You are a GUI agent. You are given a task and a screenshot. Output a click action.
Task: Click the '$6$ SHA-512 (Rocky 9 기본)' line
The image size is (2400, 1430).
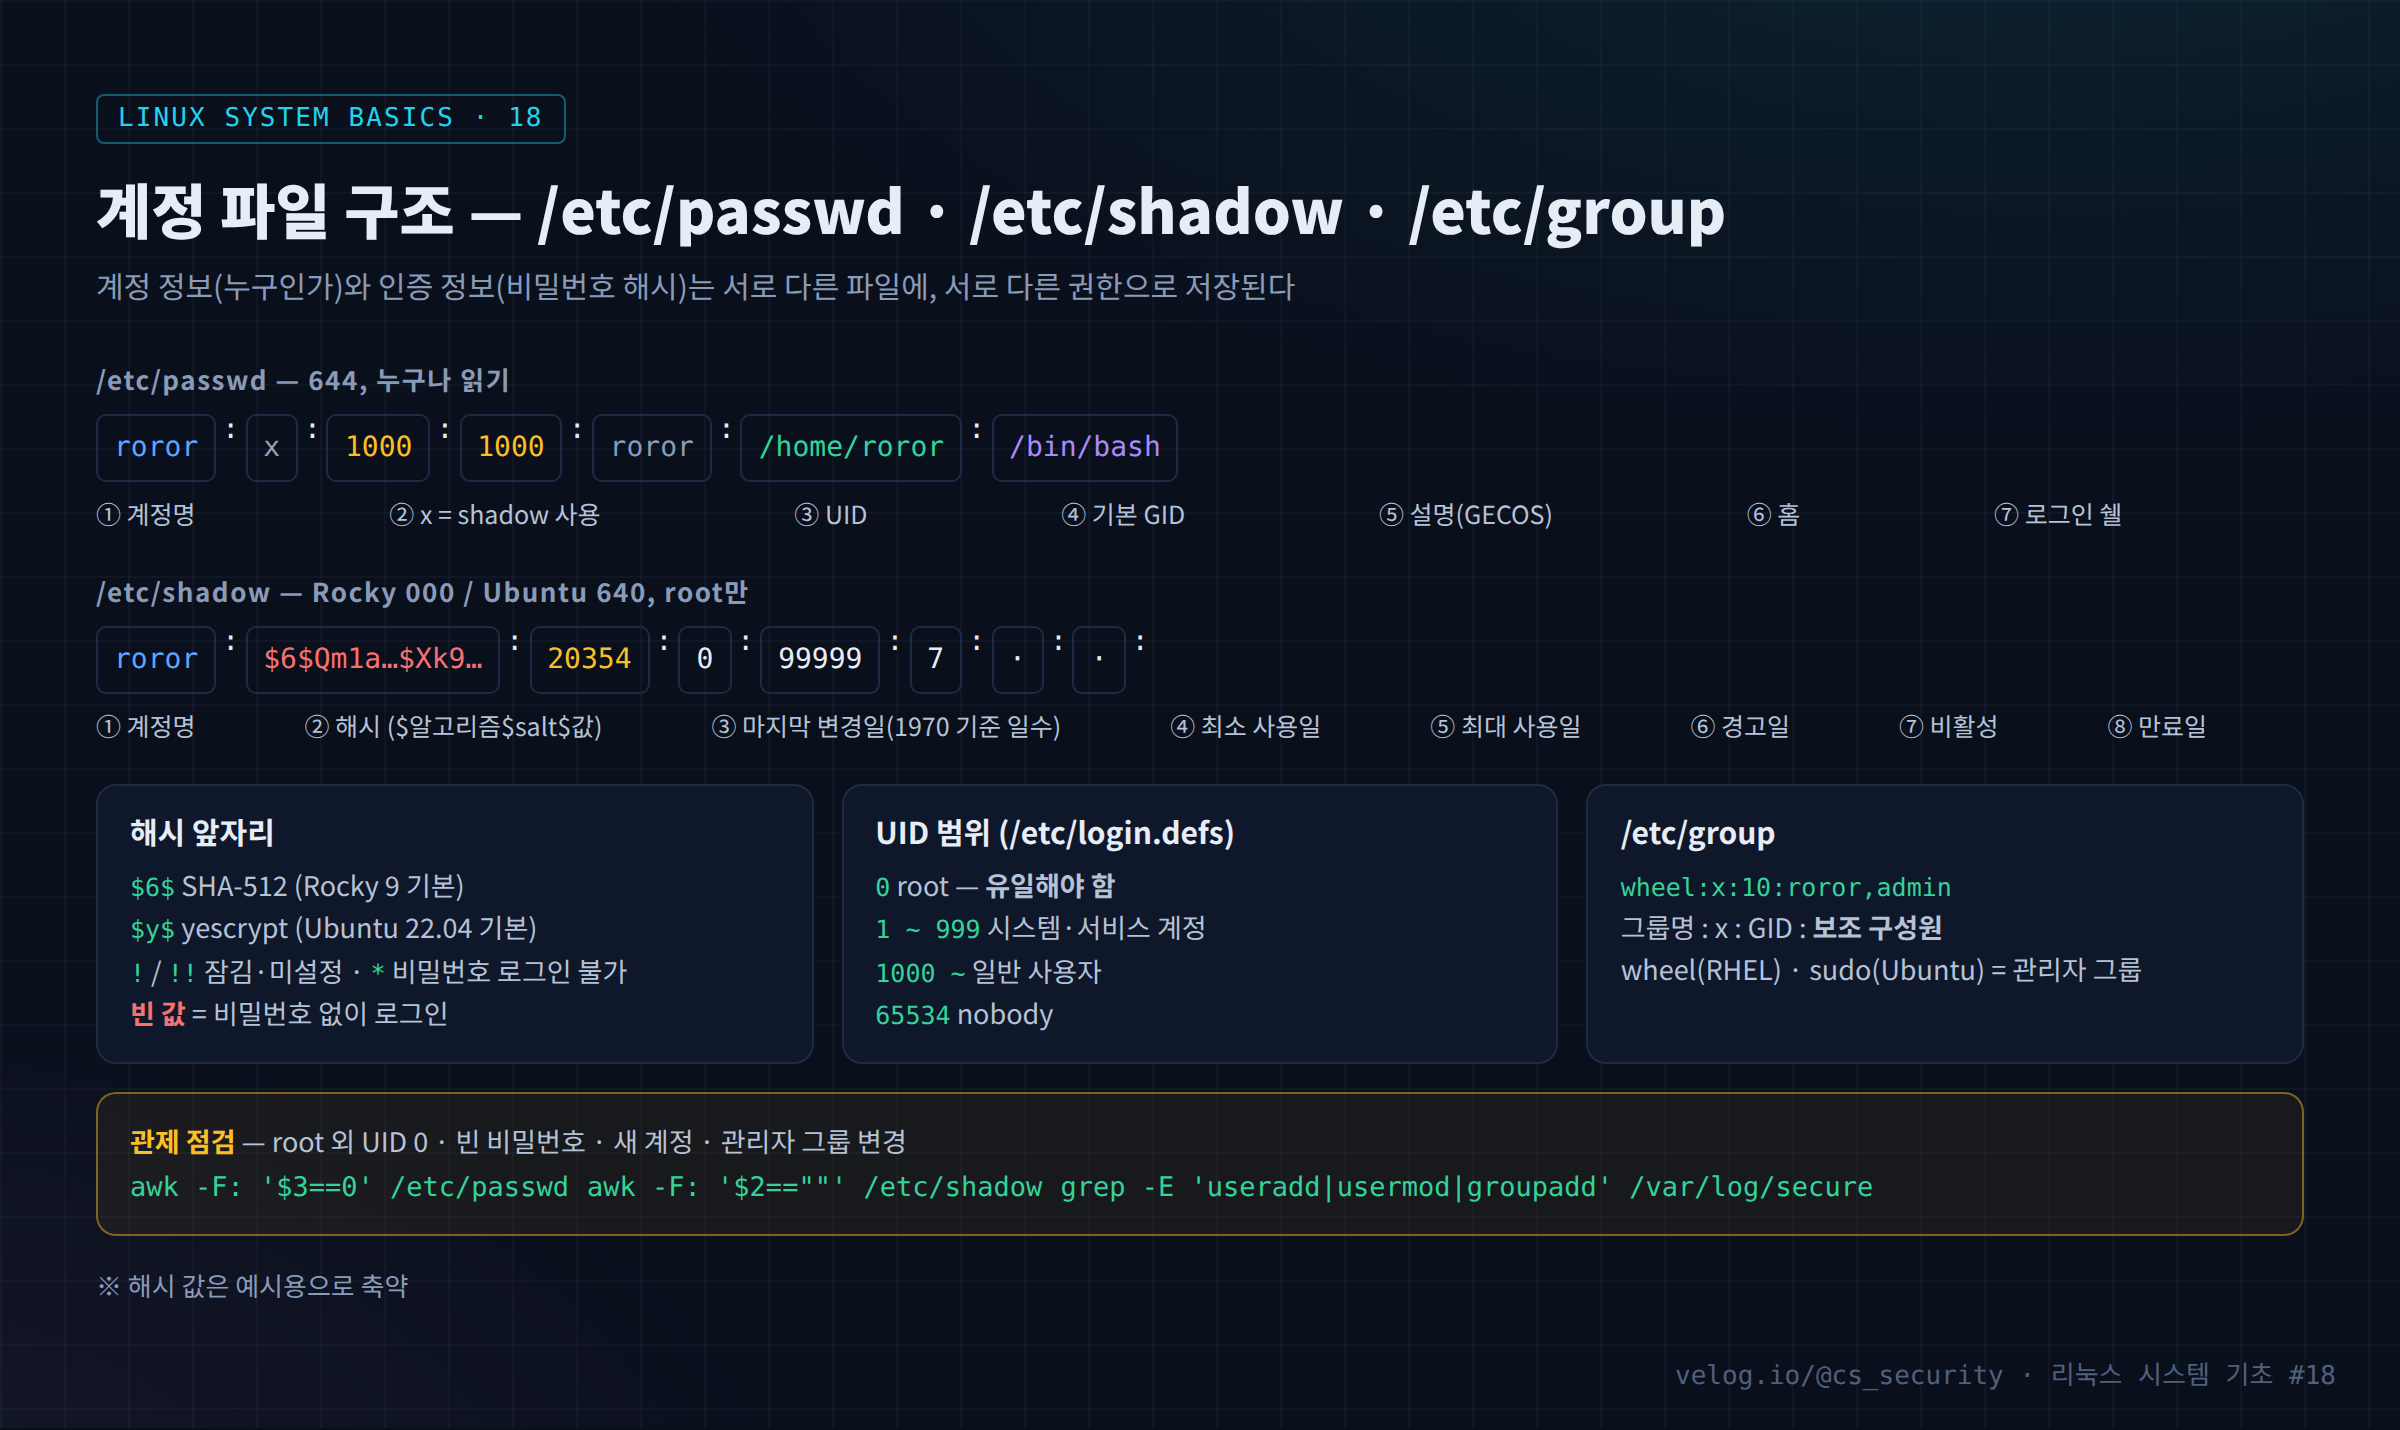click(297, 887)
